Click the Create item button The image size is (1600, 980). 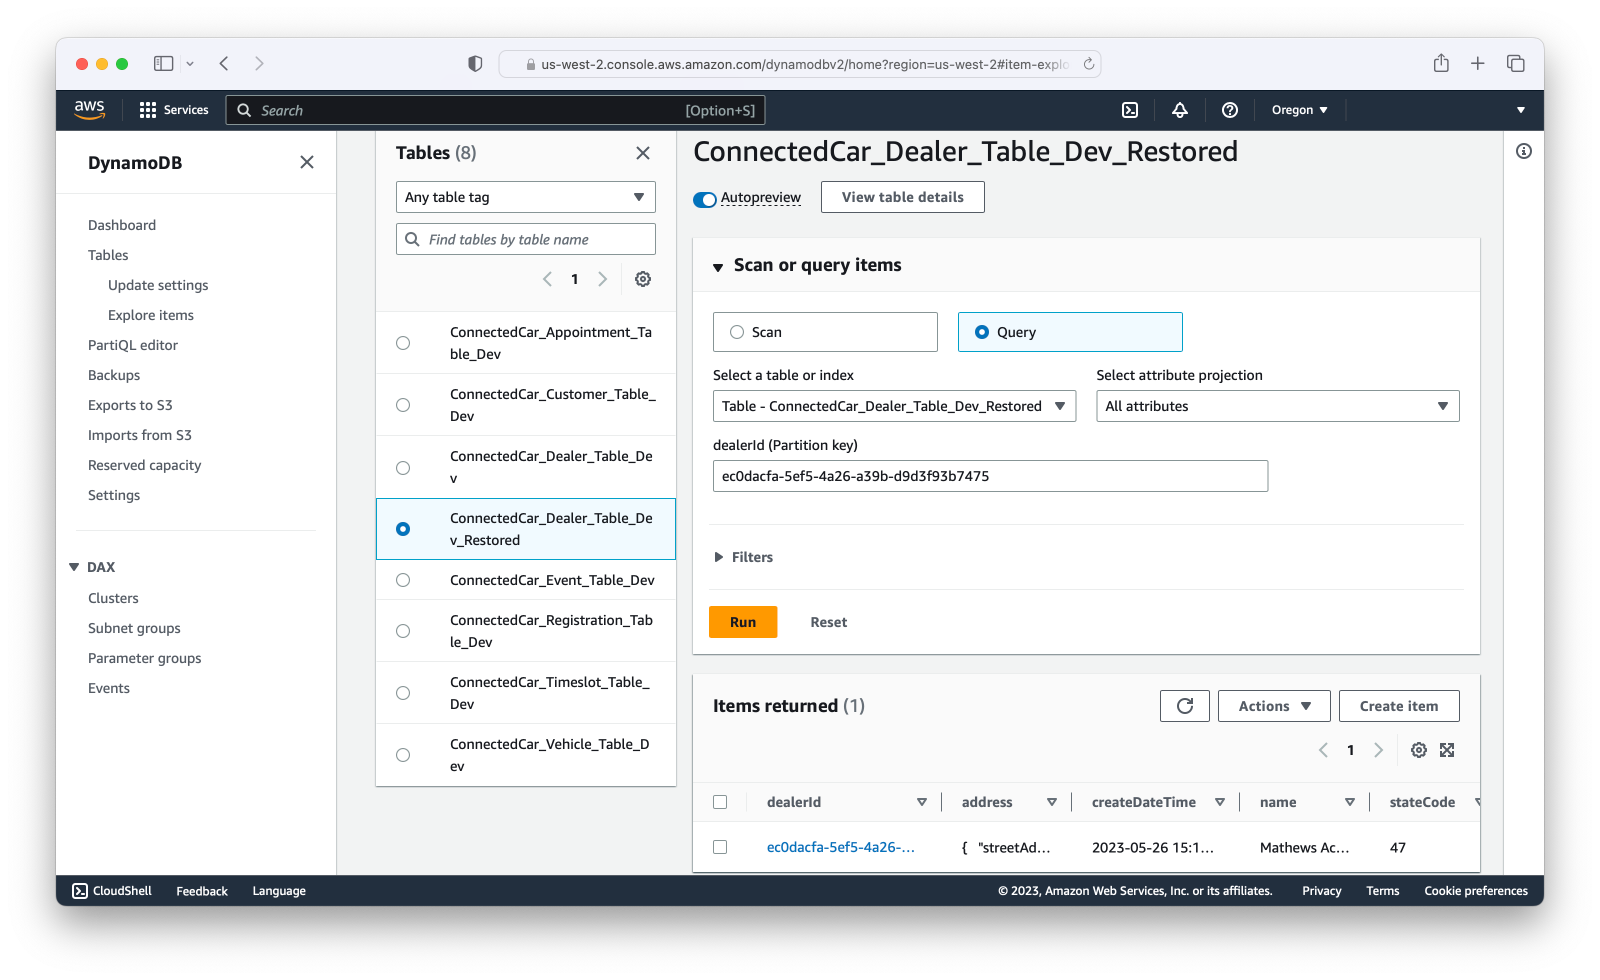click(x=1399, y=706)
